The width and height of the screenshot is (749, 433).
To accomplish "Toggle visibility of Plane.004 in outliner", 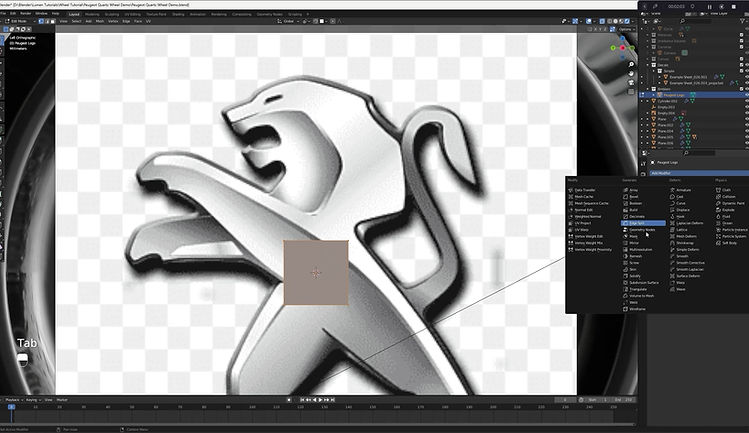I will (x=747, y=131).
